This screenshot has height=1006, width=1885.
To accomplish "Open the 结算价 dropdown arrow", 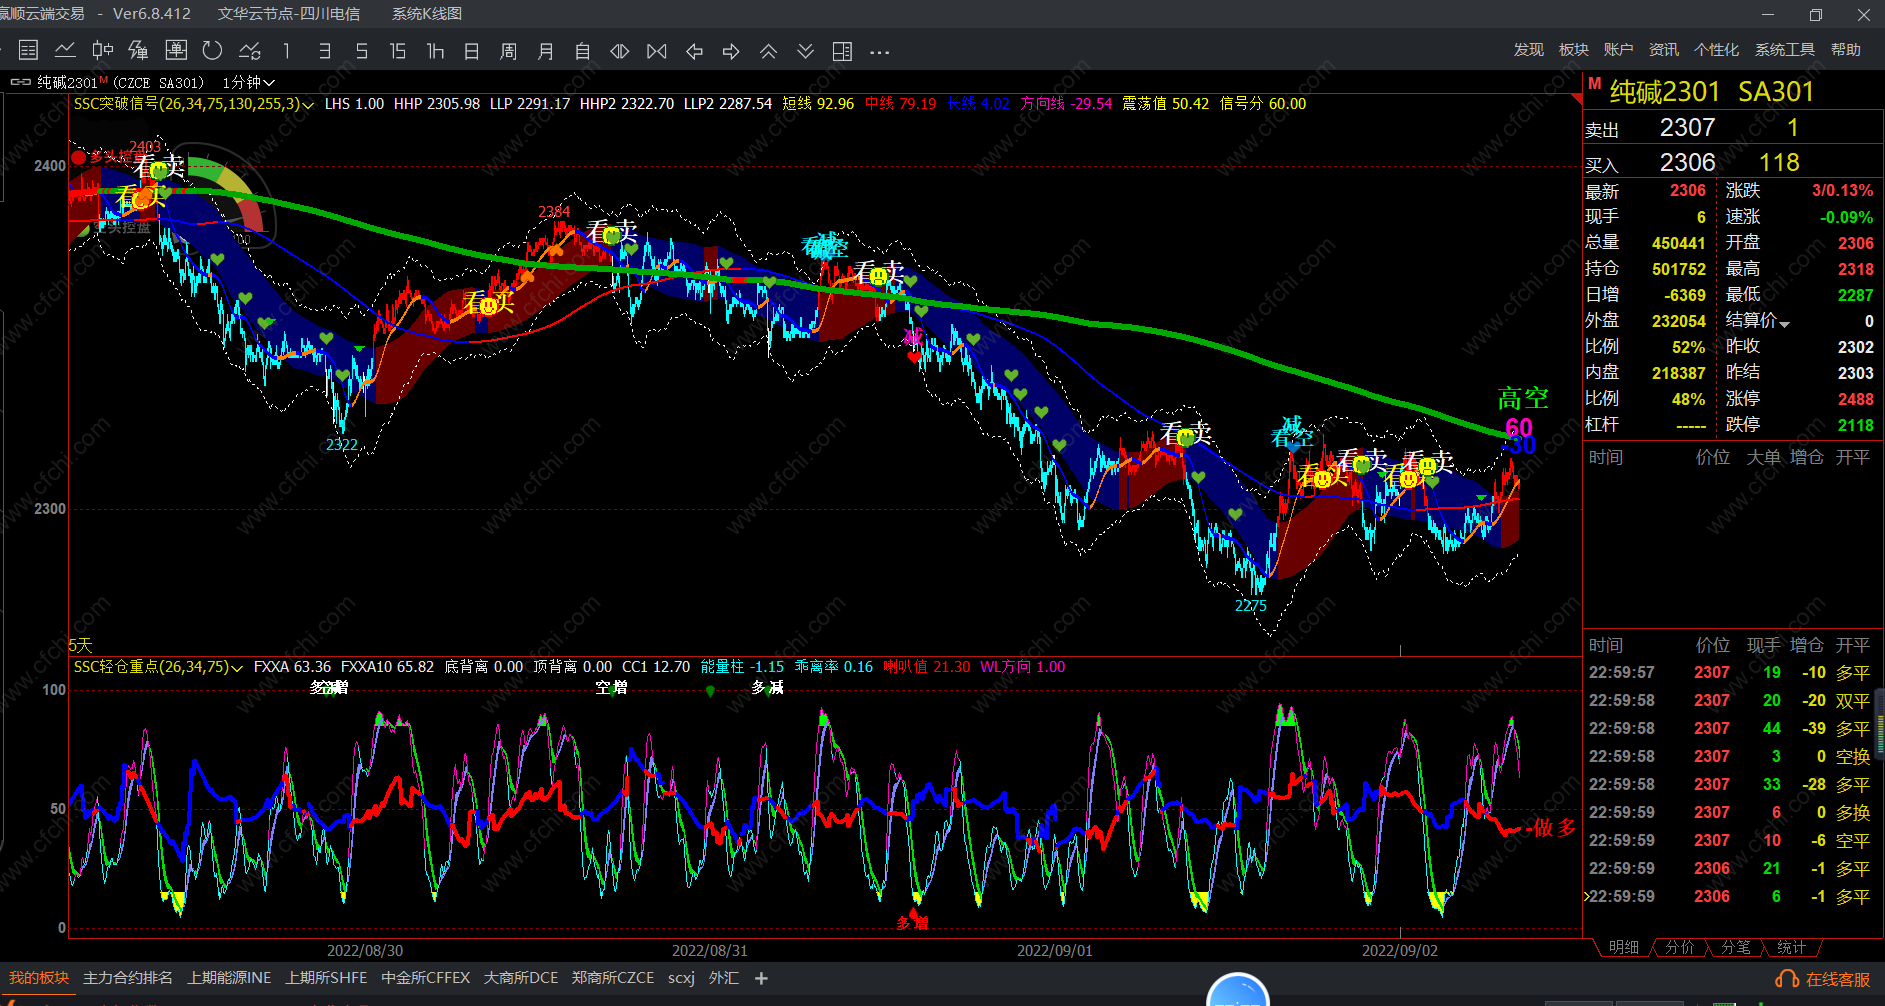I will 1785,323.
